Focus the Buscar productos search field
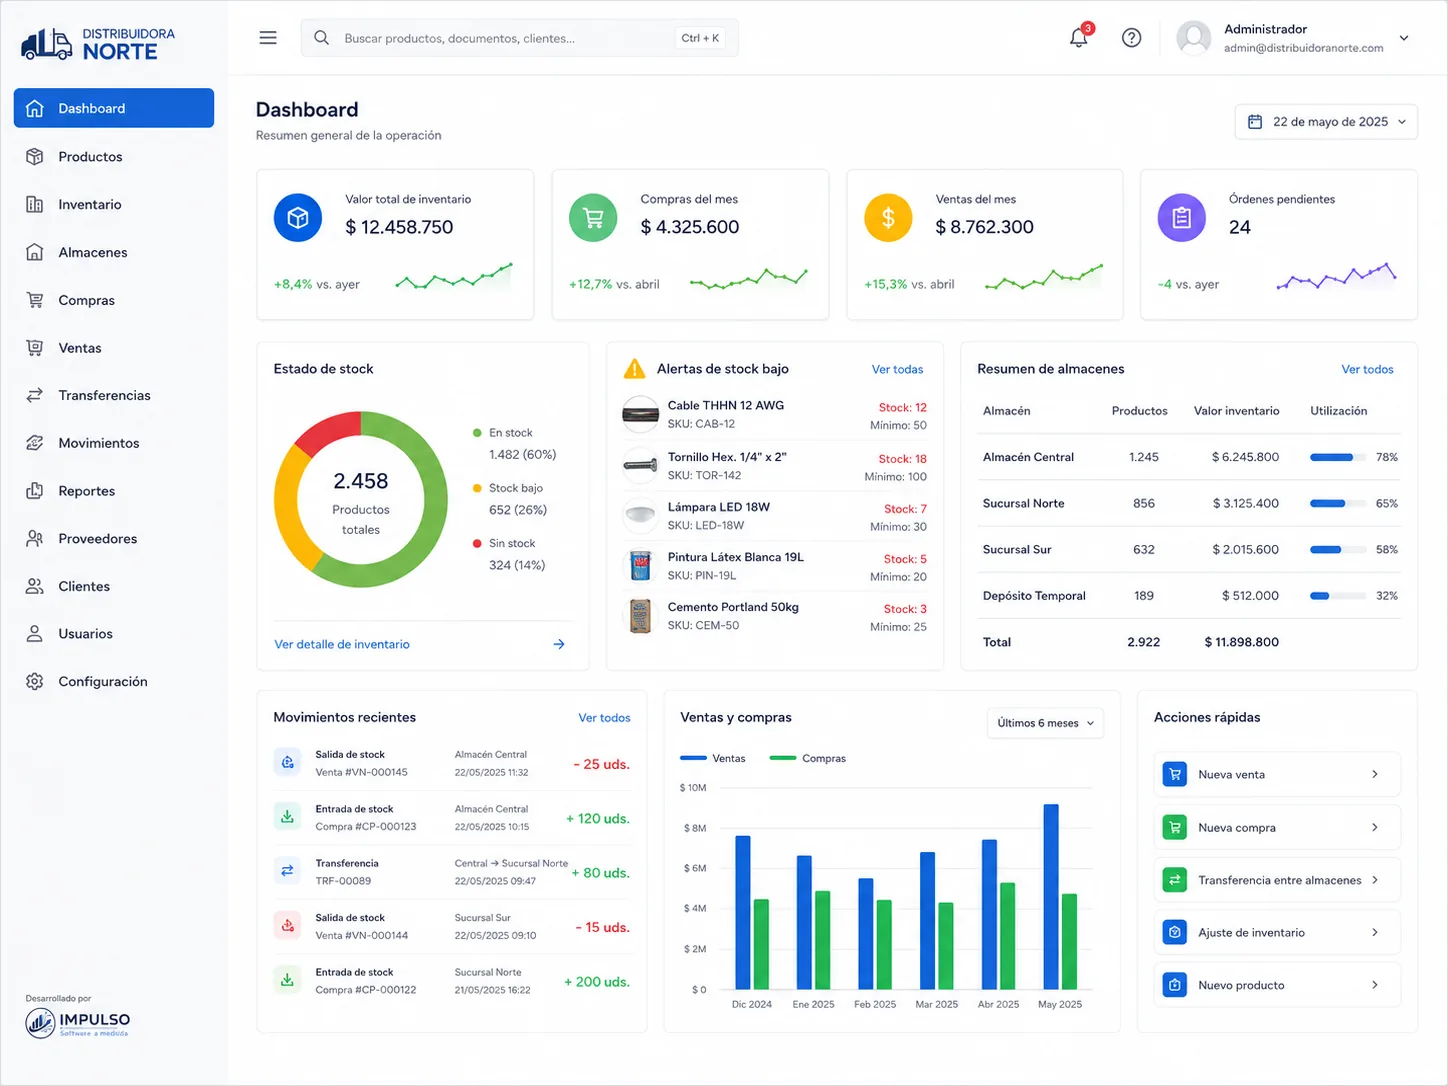The height and width of the screenshot is (1086, 1448). click(519, 38)
